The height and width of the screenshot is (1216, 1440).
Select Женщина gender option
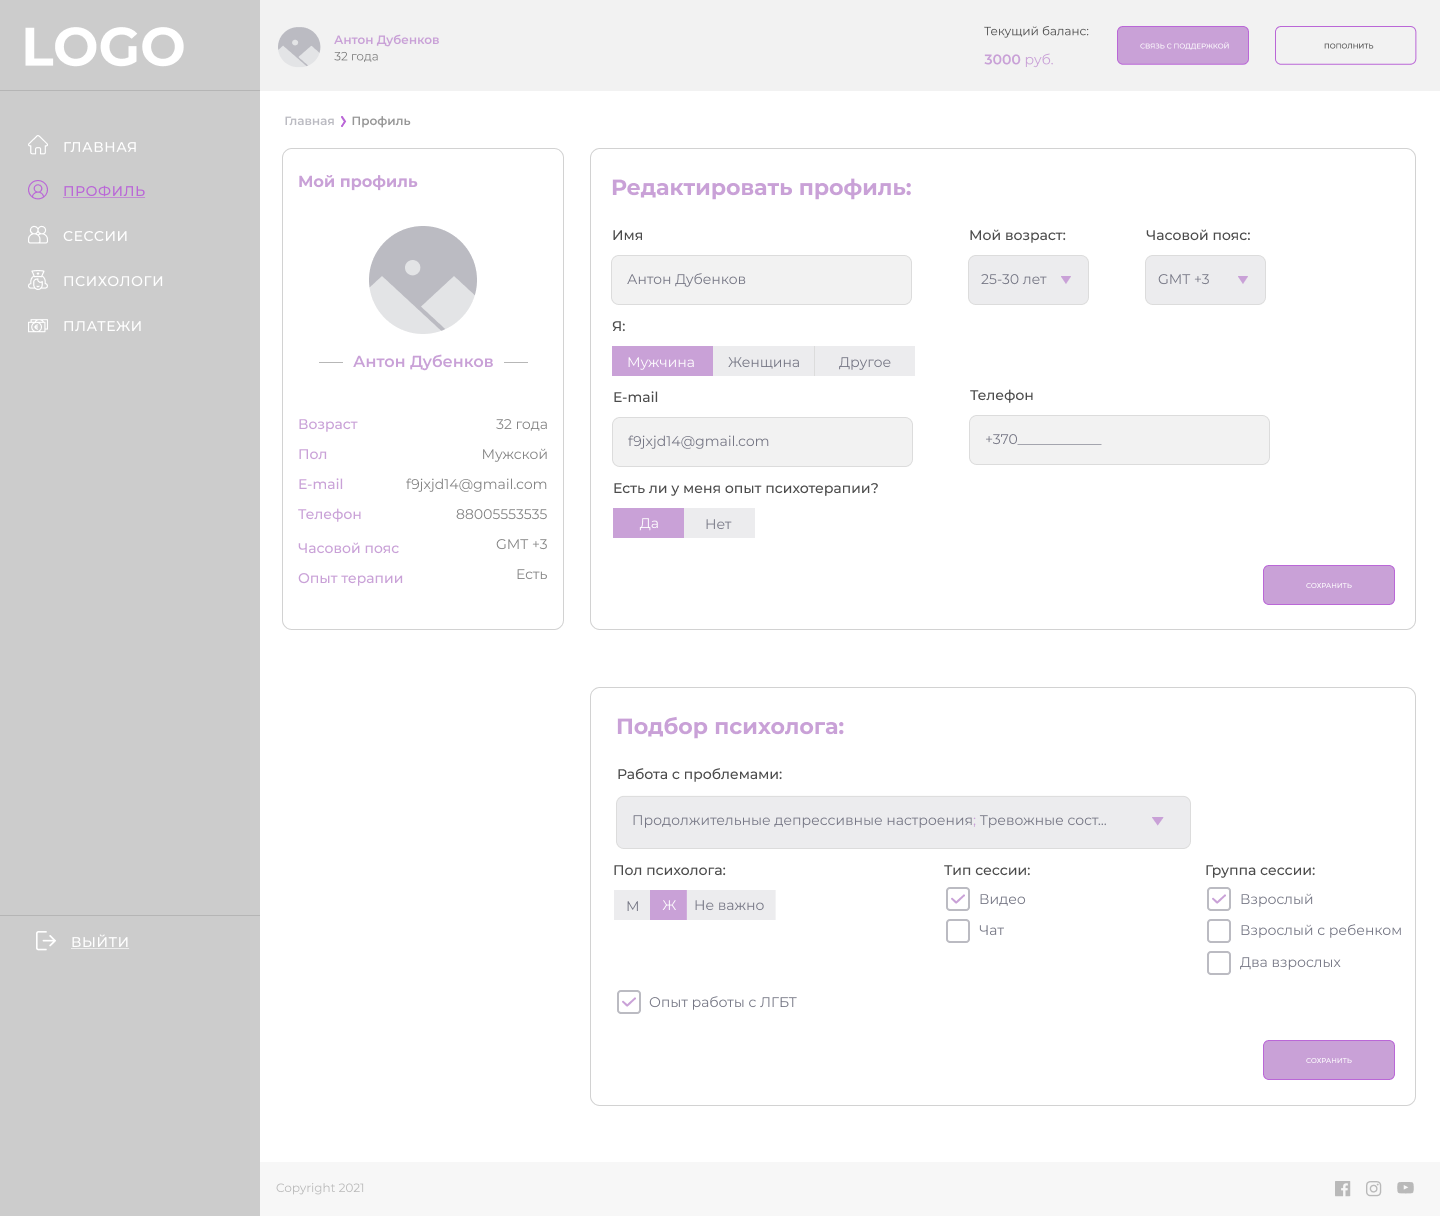(764, 362)
